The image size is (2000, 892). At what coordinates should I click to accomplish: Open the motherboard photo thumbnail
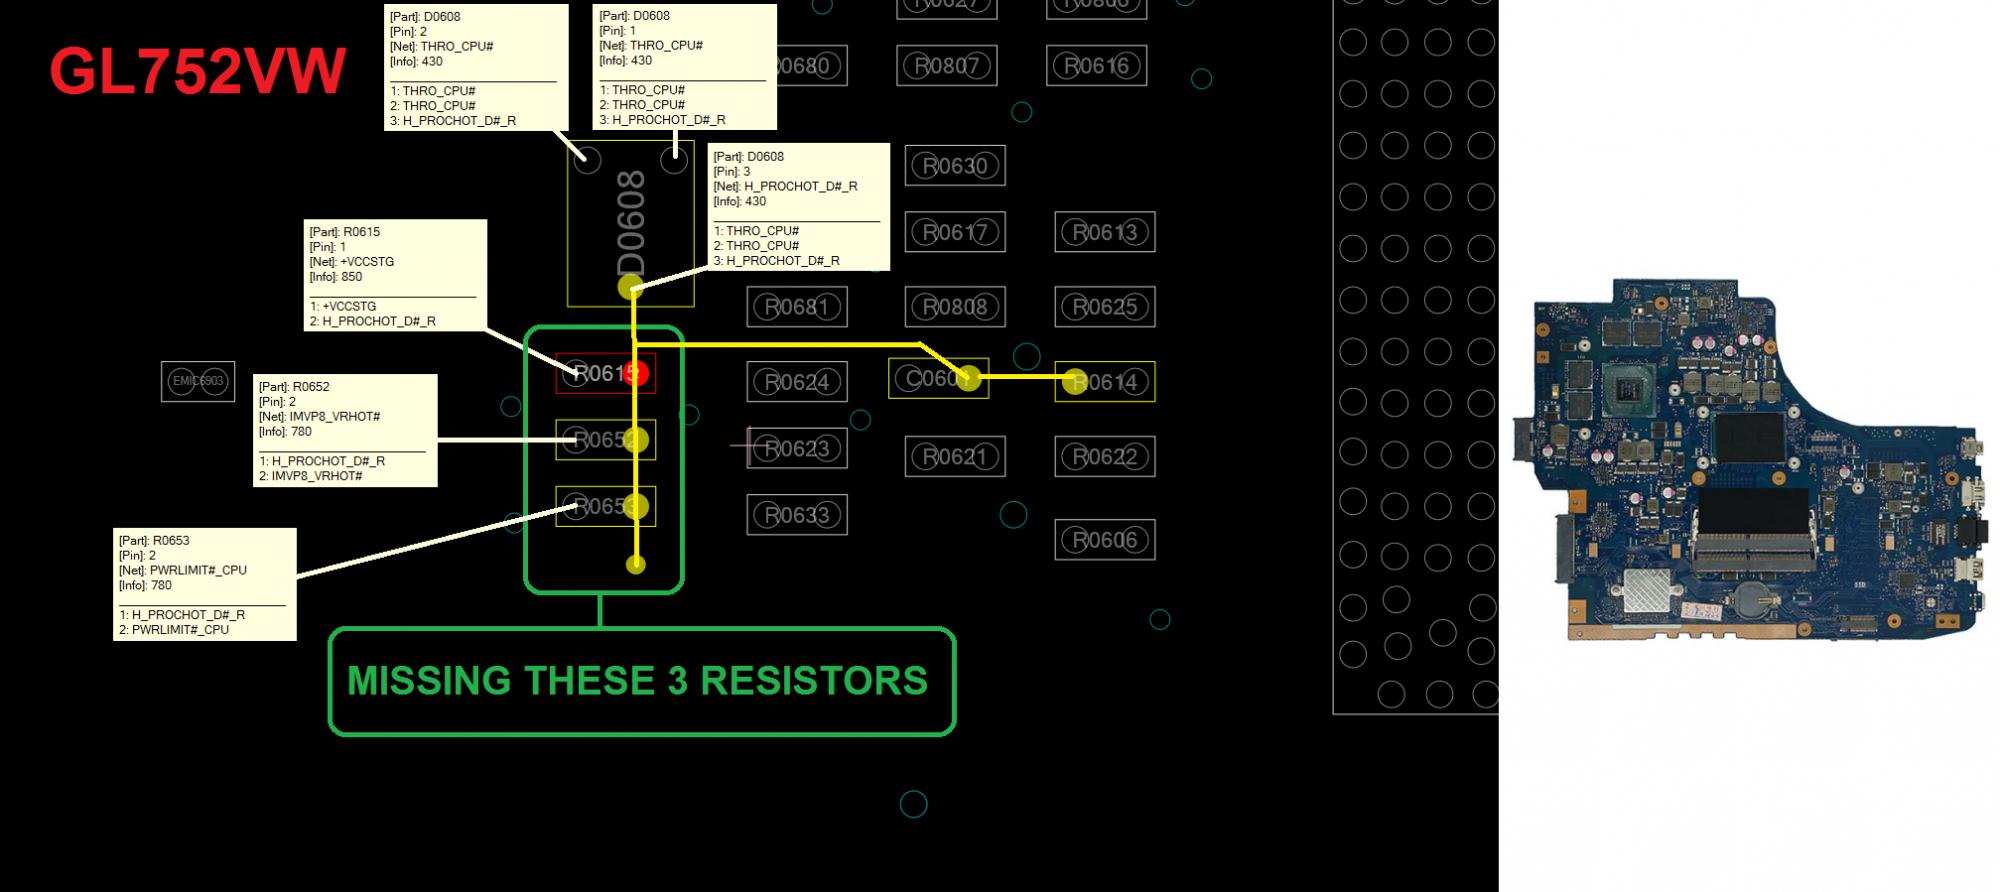tap(1750, 460)
